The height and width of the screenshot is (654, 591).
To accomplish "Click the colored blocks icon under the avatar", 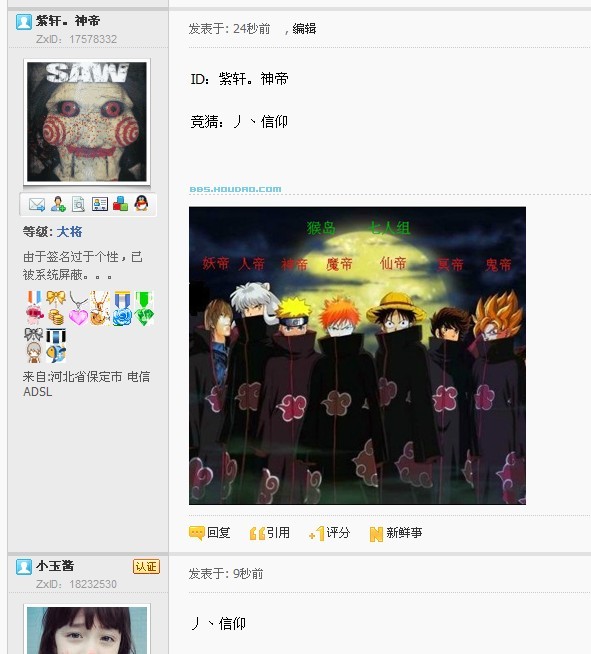I will coord(121,204).
